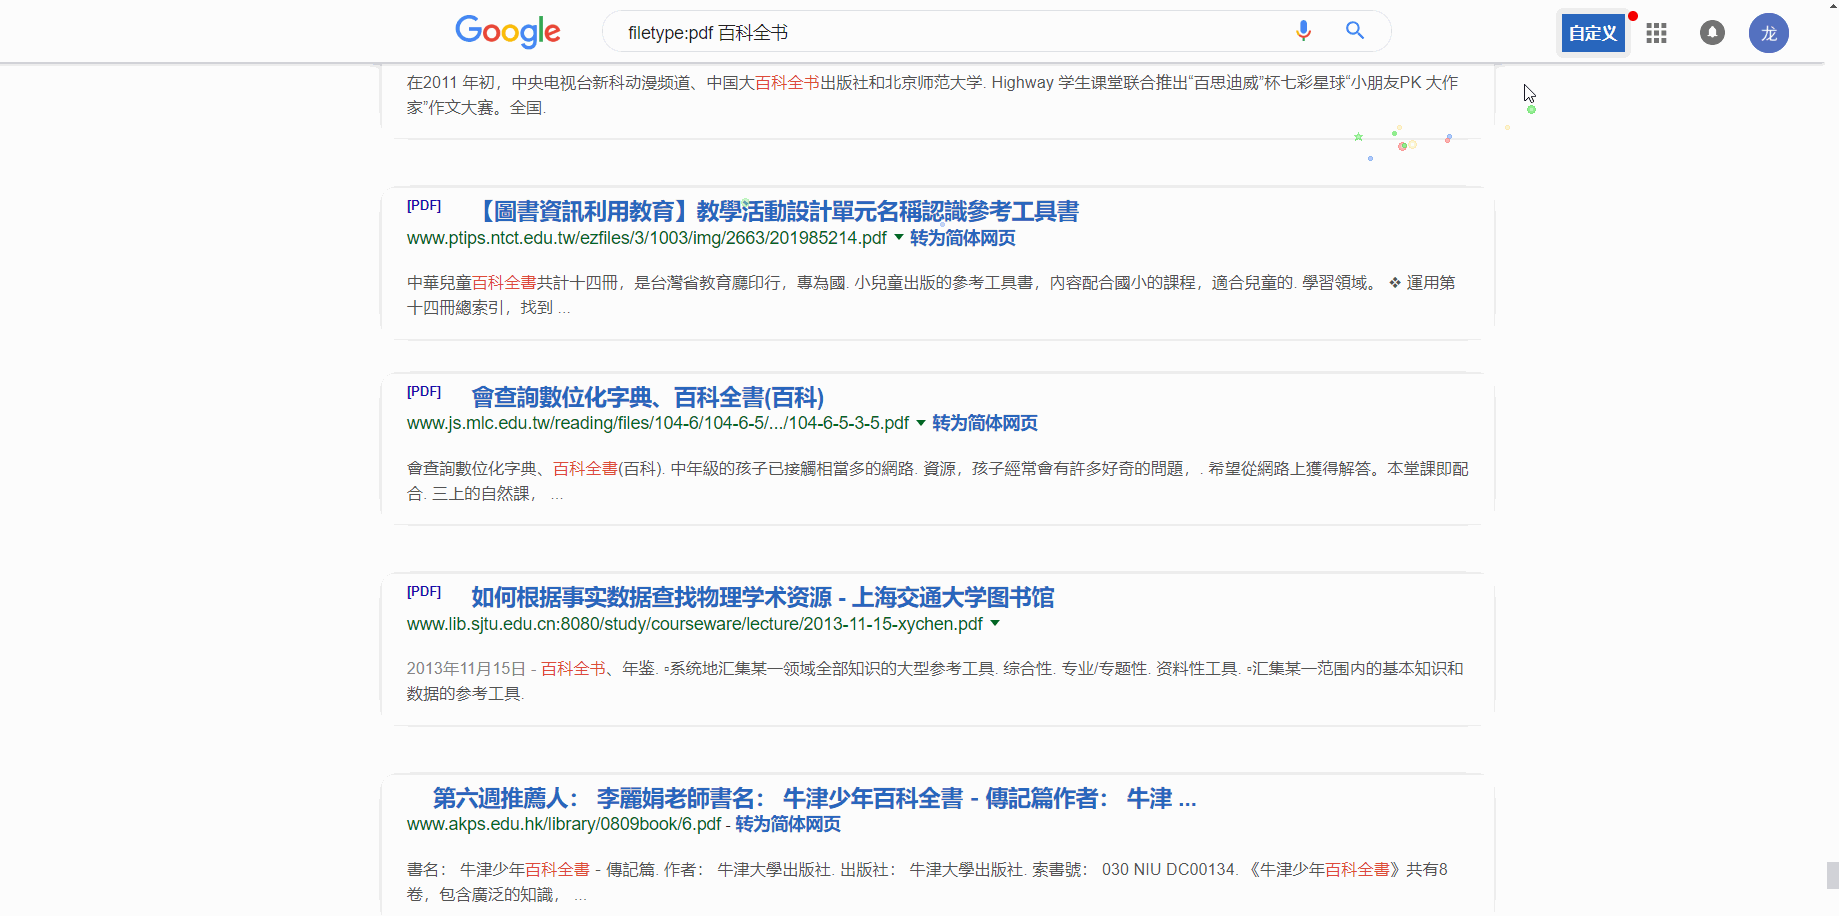The image size is (1839, 916).
Task: Click URL www.js.mlc.edu.tw/reading/files/104-6/104-6-5/.../104-6-5-3-5.pdf
Action: [658, 423]
